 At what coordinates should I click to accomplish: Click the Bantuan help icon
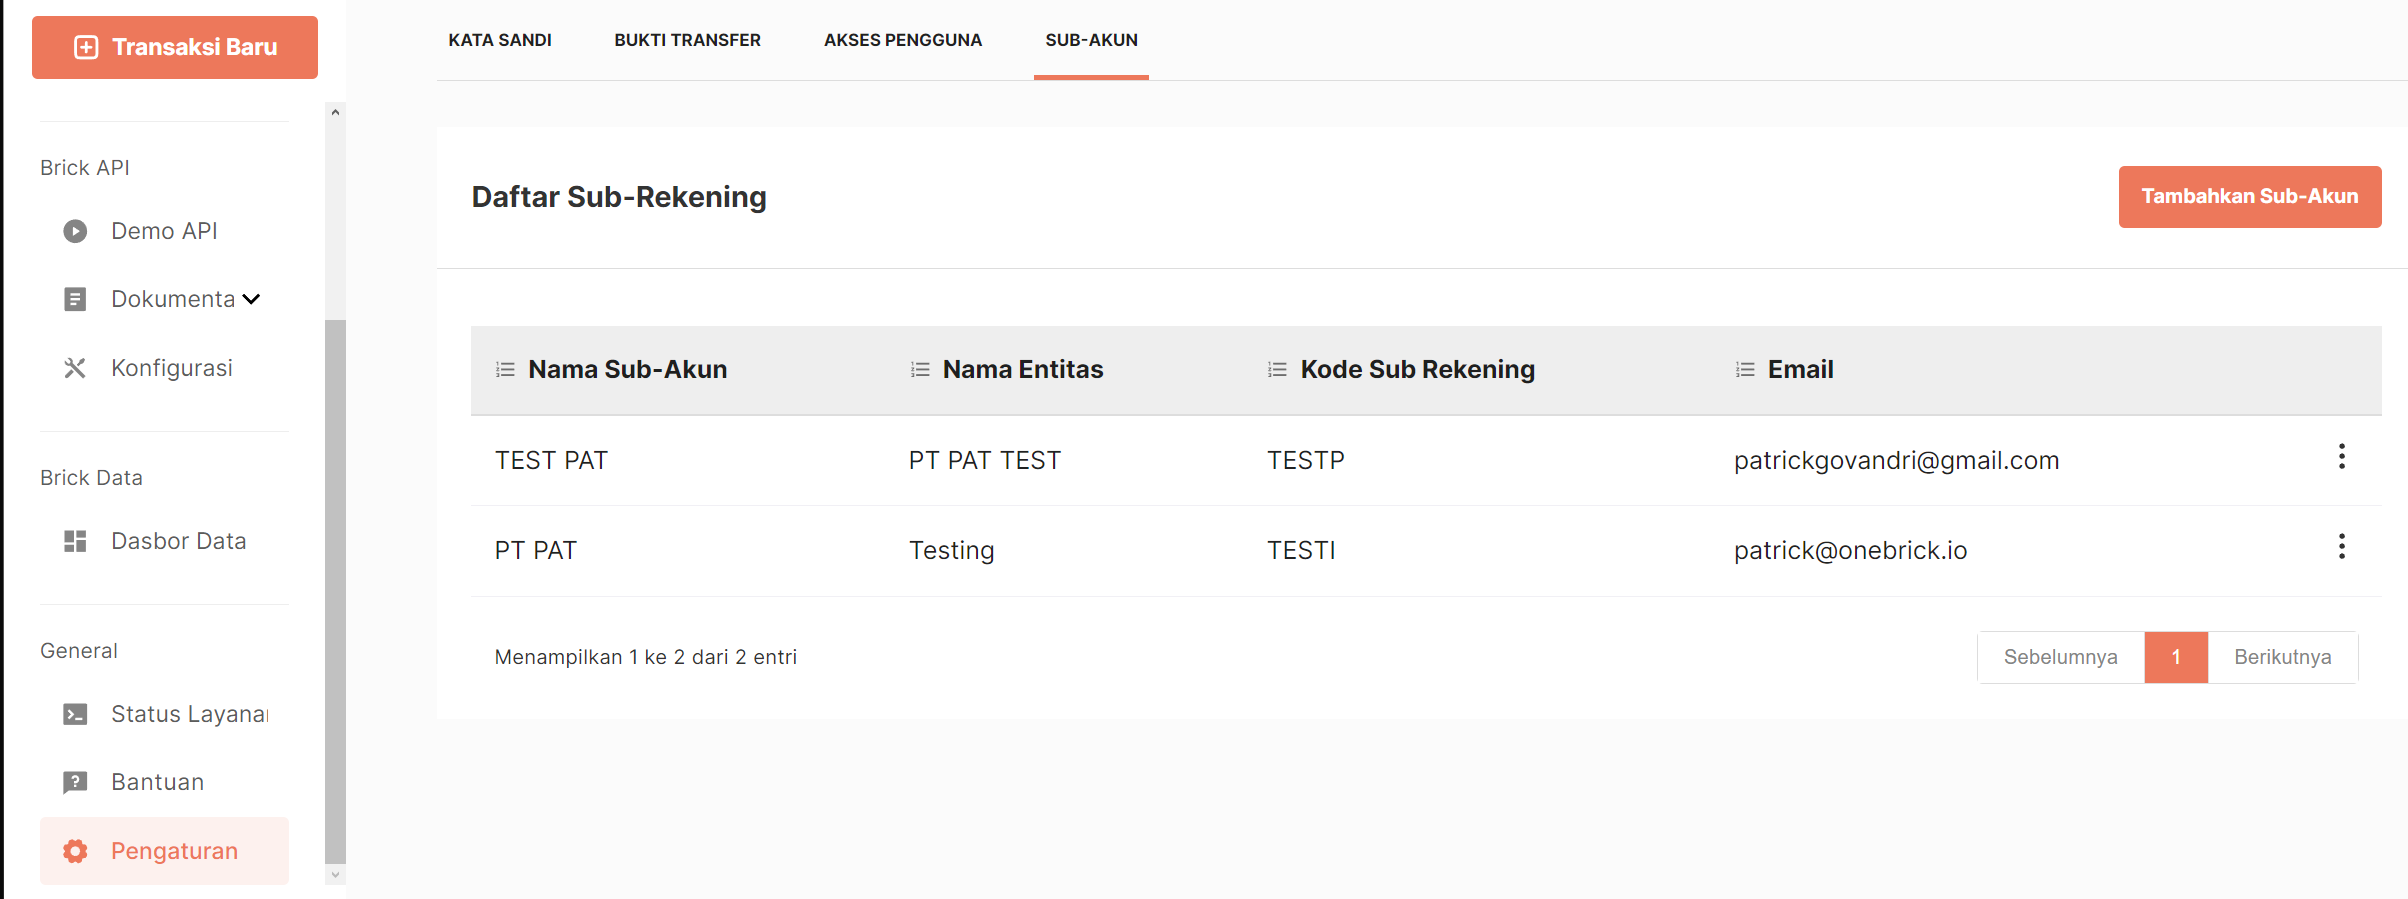pos(75,782)
